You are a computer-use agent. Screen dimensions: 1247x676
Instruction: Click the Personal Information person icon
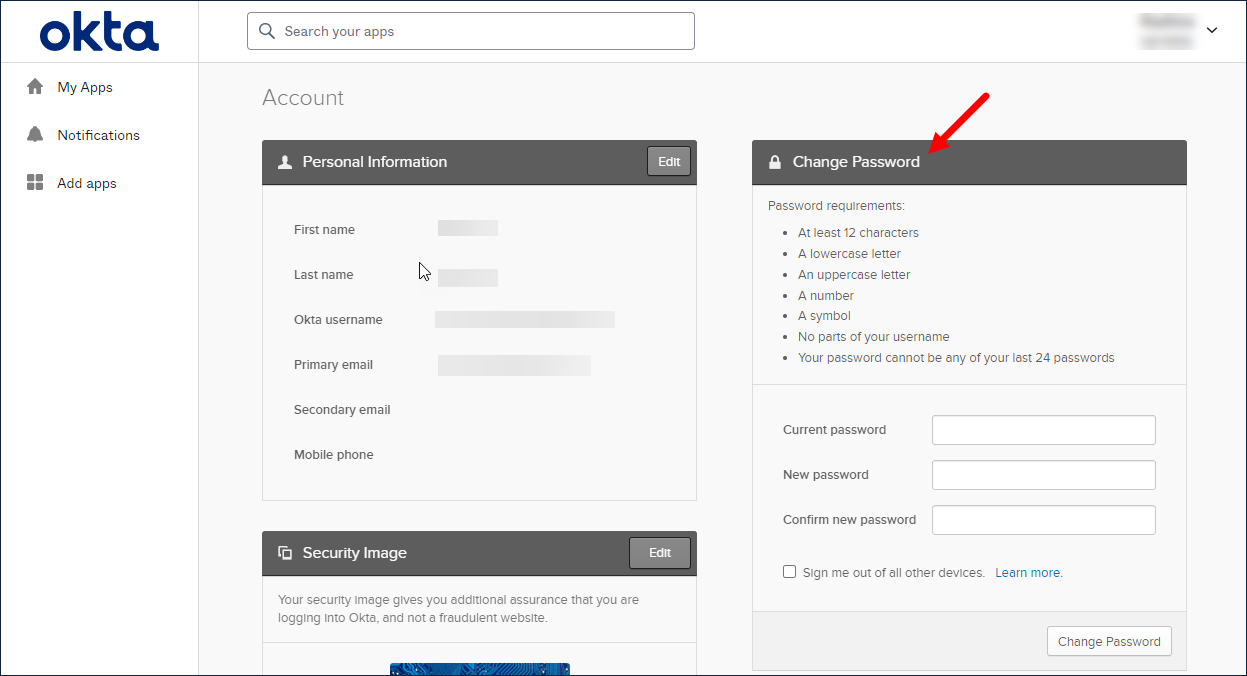pos(285,162)
